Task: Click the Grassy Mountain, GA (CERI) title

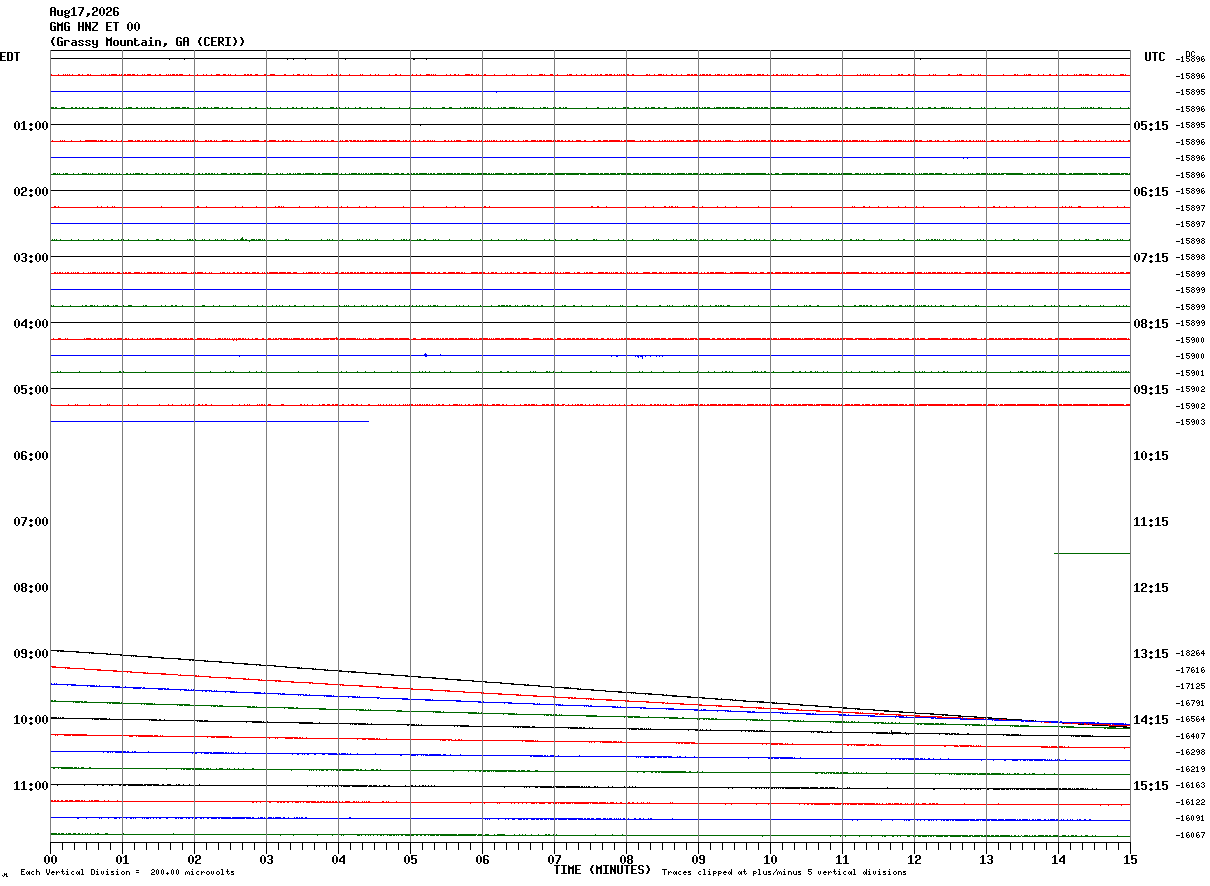Action: (147, 42)
